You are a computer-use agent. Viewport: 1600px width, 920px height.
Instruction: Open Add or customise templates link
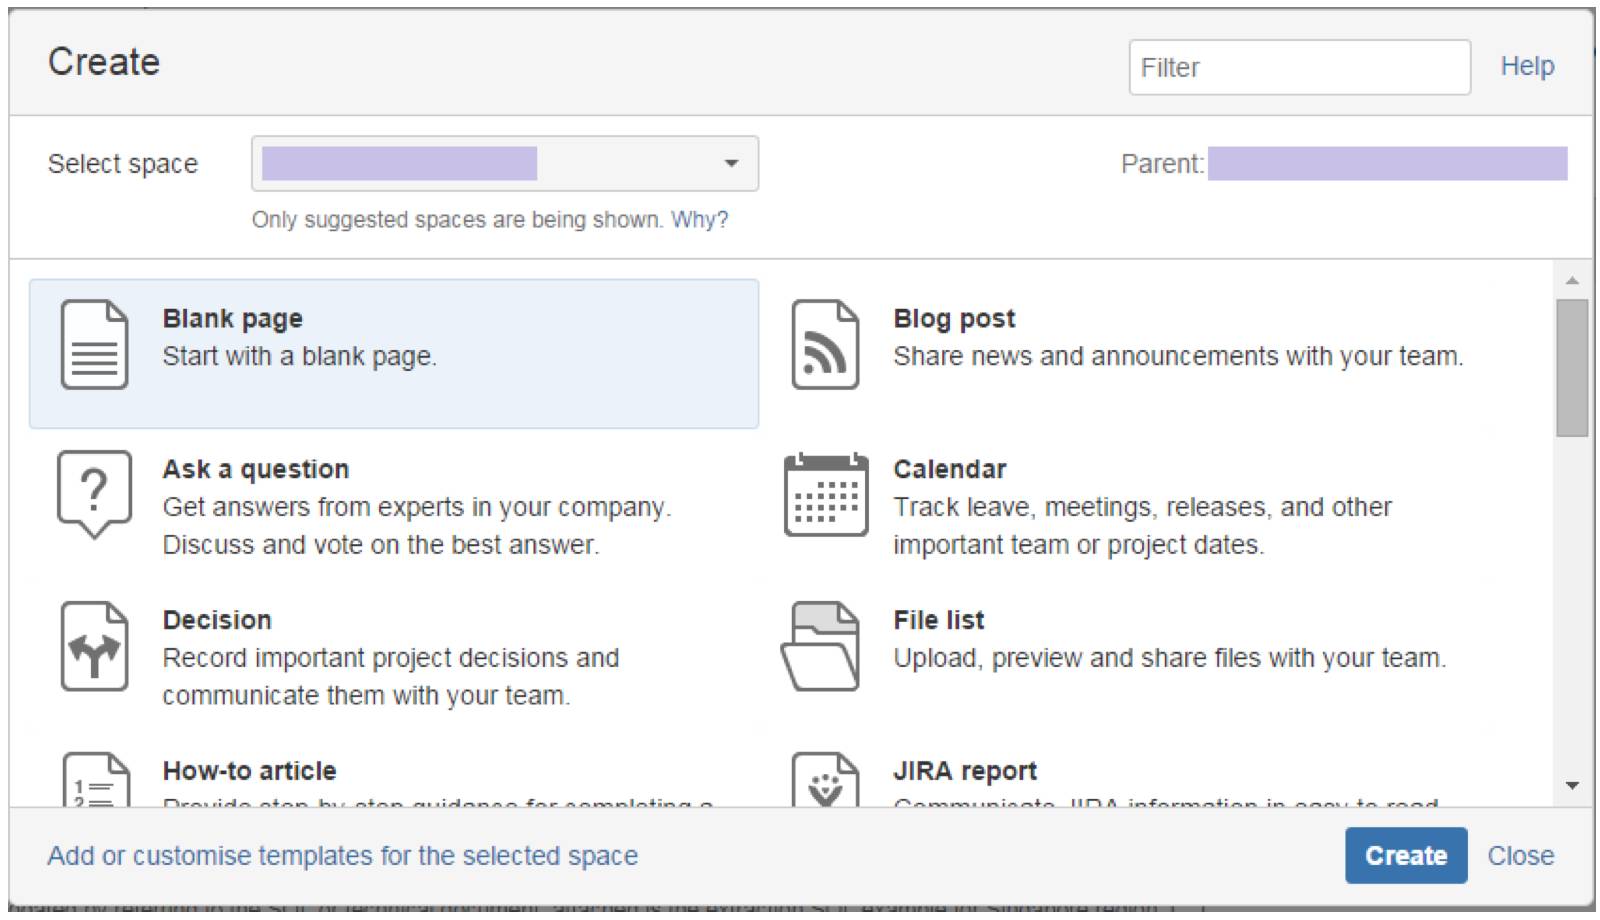click(x=343, y=856)
